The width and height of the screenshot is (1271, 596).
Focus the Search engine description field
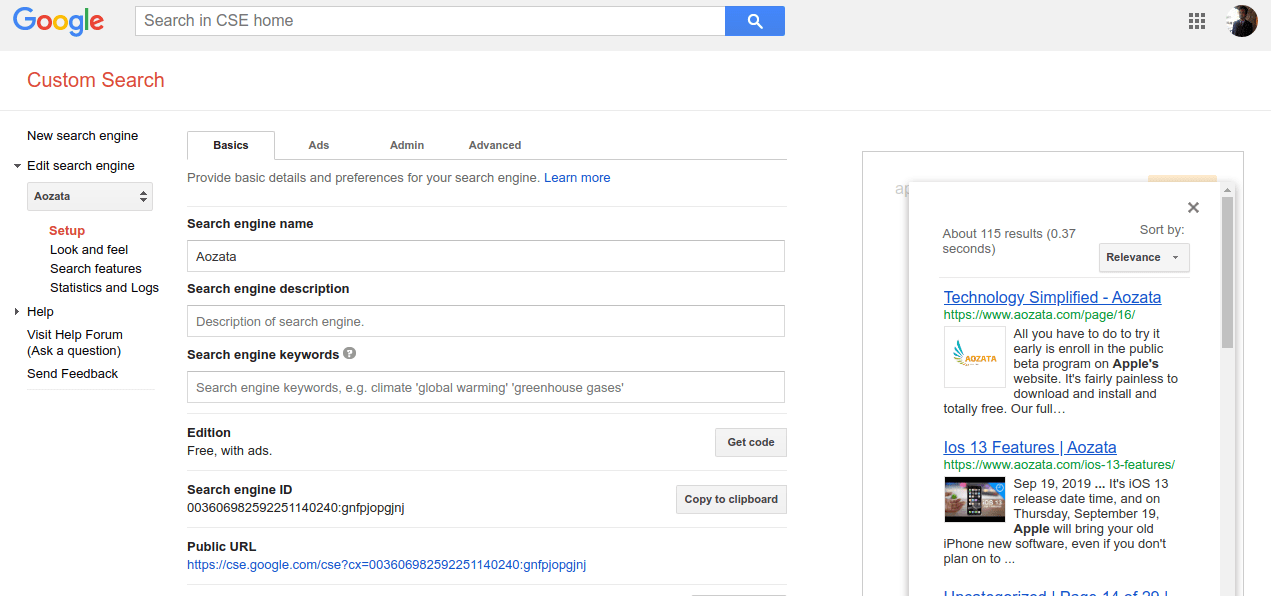[486, 321]
